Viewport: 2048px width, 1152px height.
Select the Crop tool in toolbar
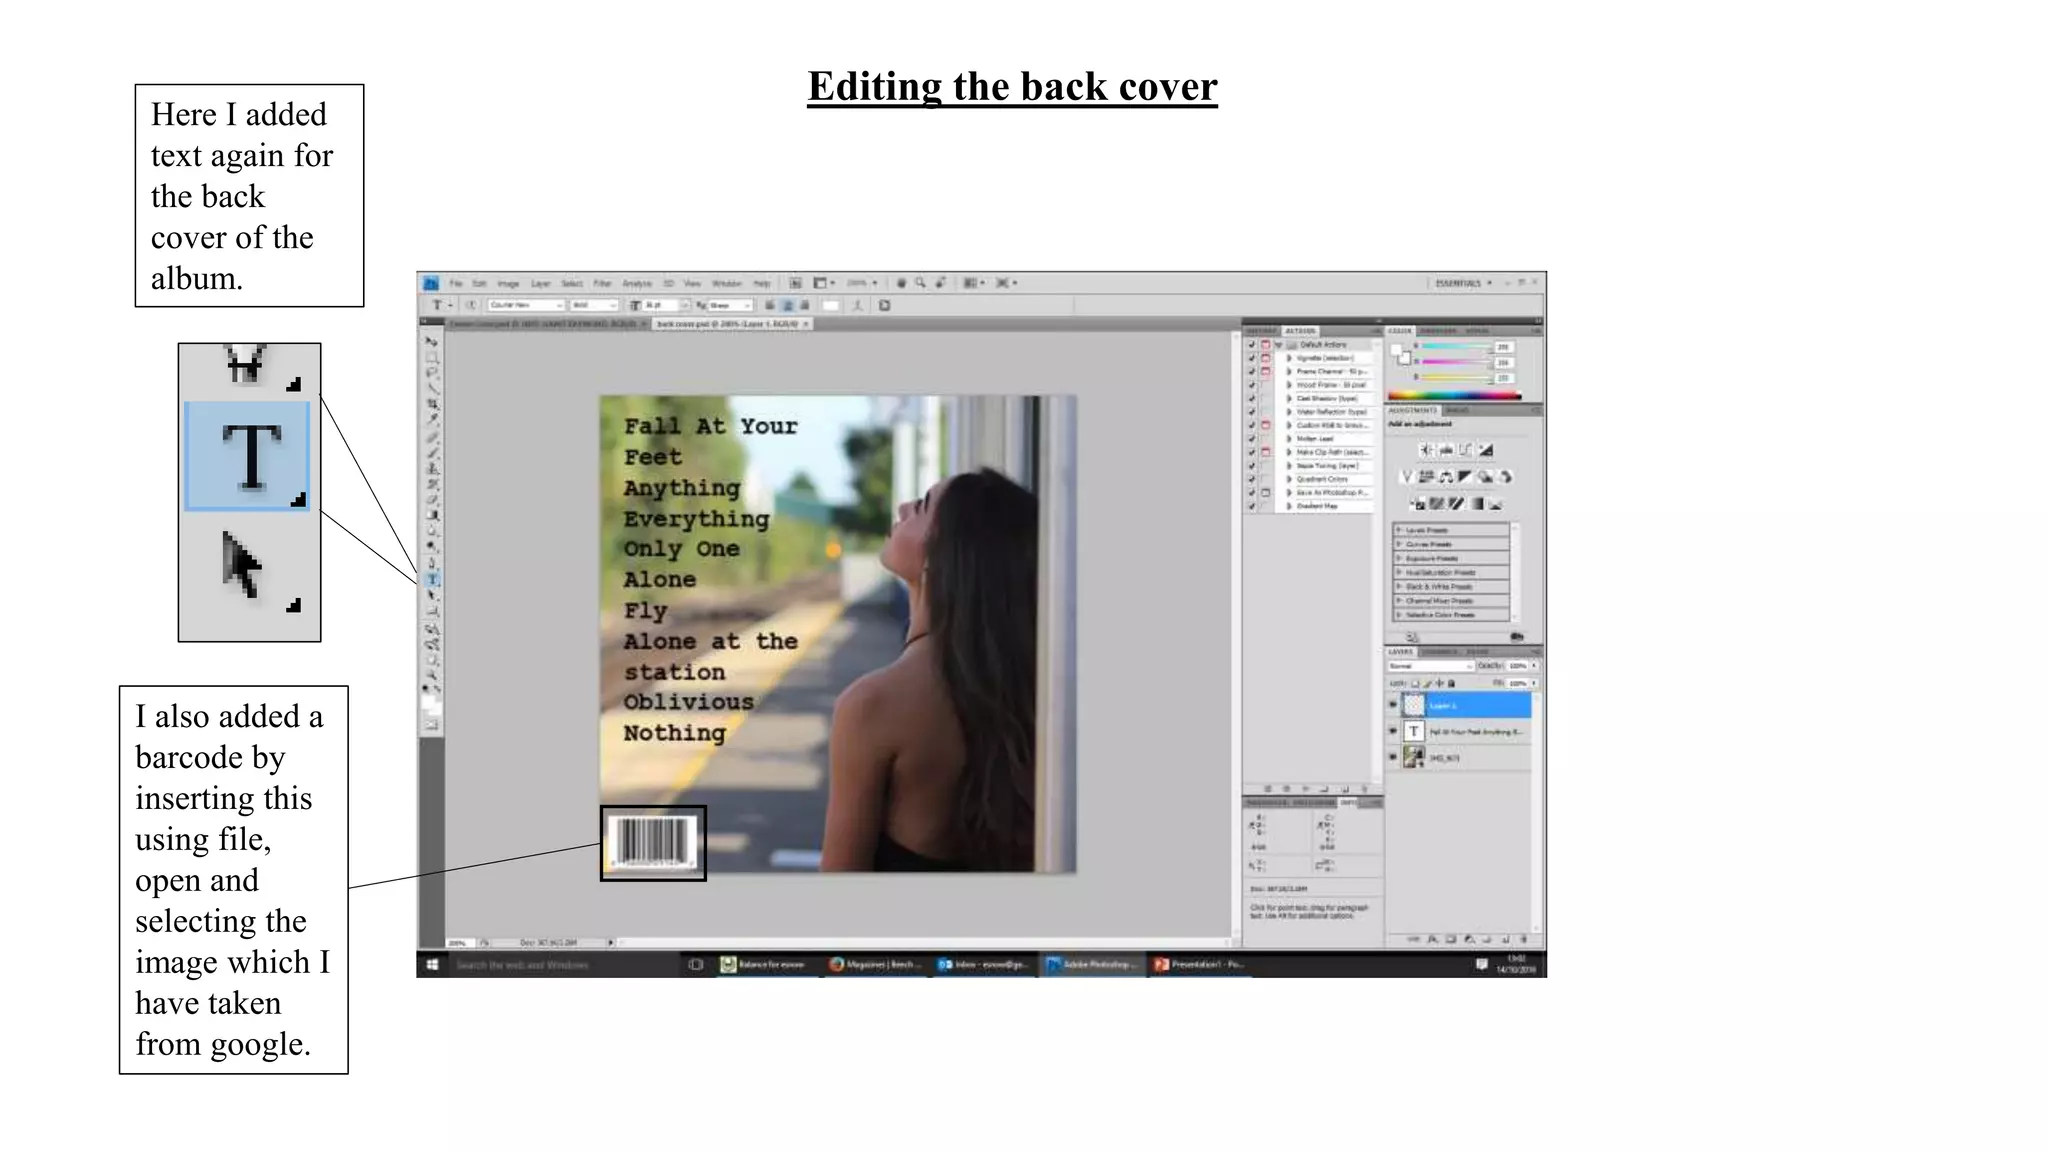point(432,404)
